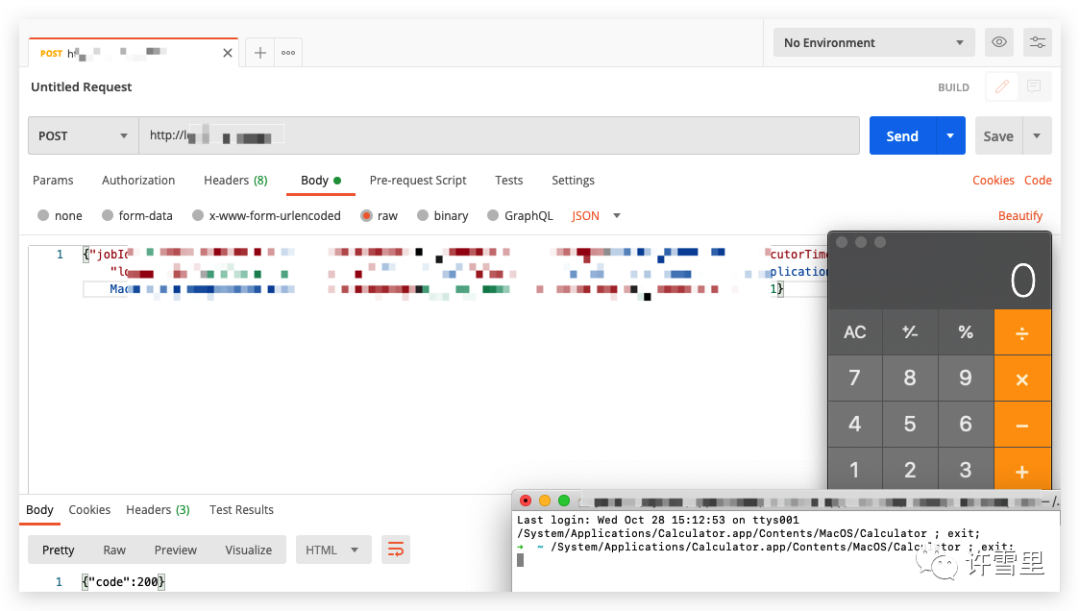Switch to the request Body tab
The width and height of the screenshot is (1080, 611).
click(321, 180)
